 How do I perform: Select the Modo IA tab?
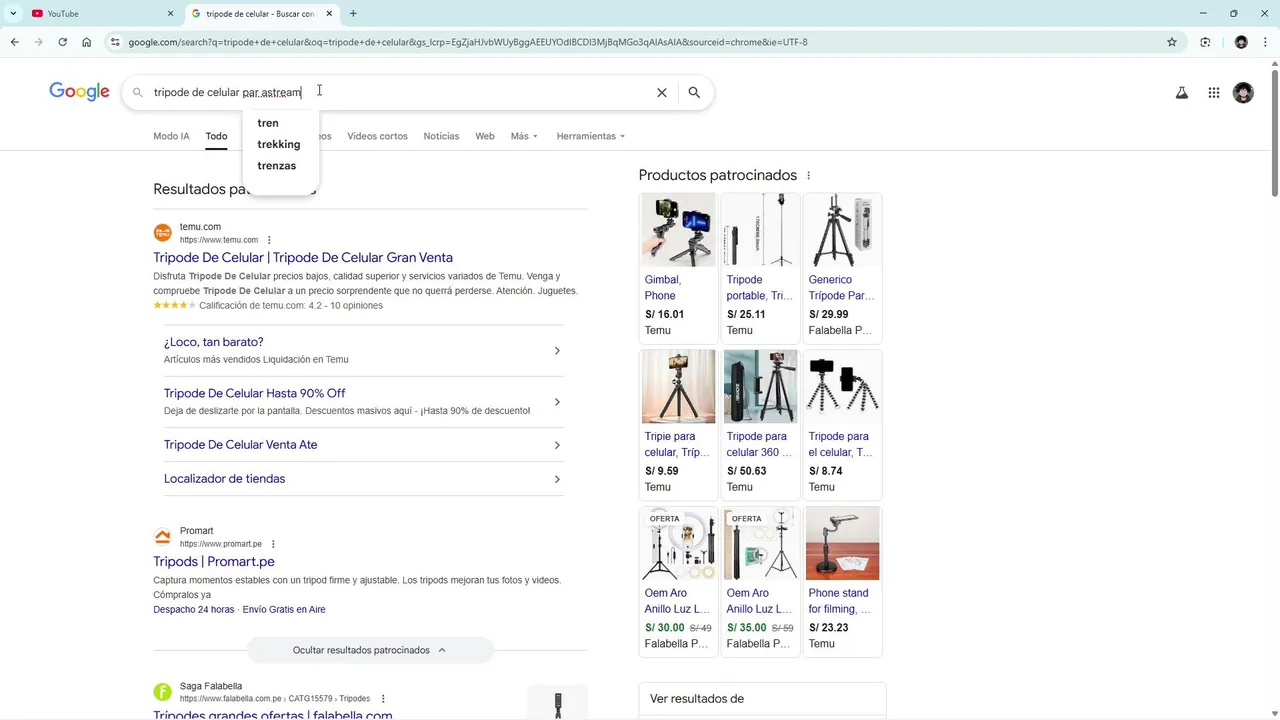[171, 136]
